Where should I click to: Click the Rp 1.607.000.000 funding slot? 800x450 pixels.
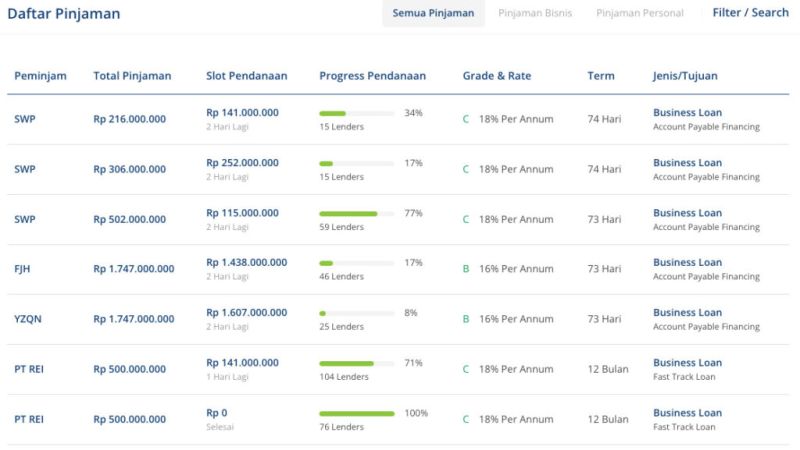246,312
